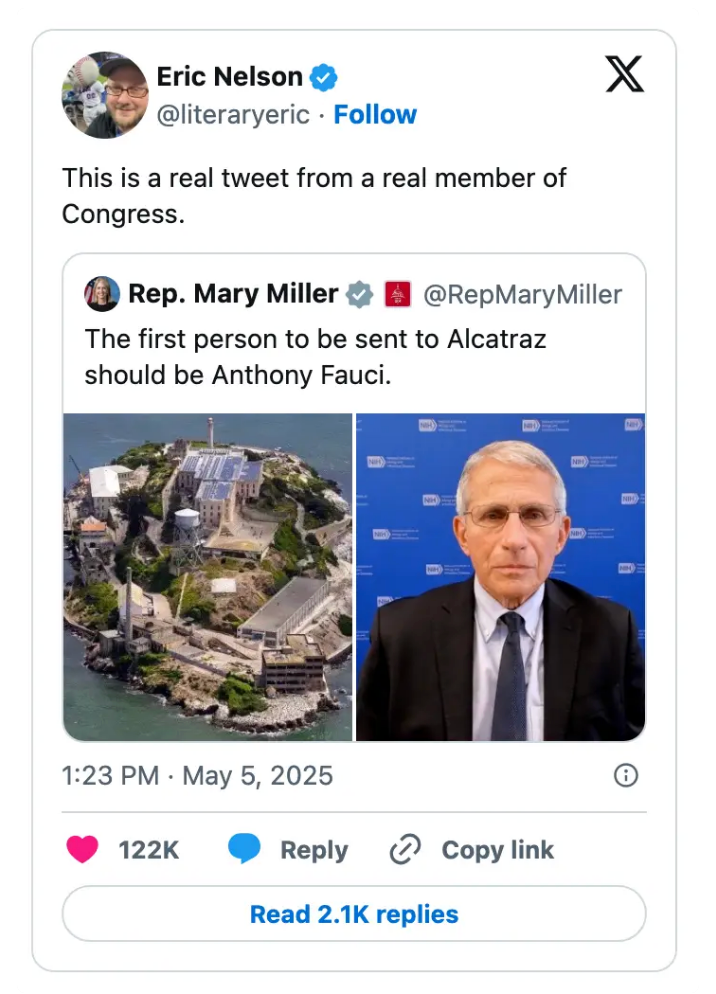The image size is (716, 994).
Task: Click the info circle icon near the timestamp
Action: click(x=627, y=775)
